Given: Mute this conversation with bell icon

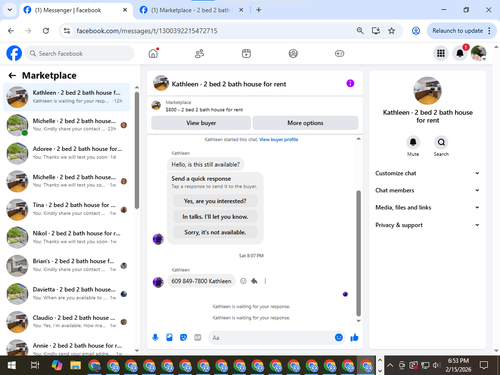Looking at the screenshot, I should (x=413, y=142).
